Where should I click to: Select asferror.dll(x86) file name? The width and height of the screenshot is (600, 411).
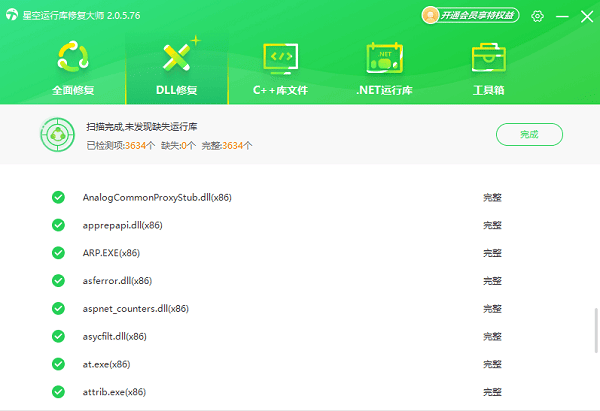pos(117,281)
